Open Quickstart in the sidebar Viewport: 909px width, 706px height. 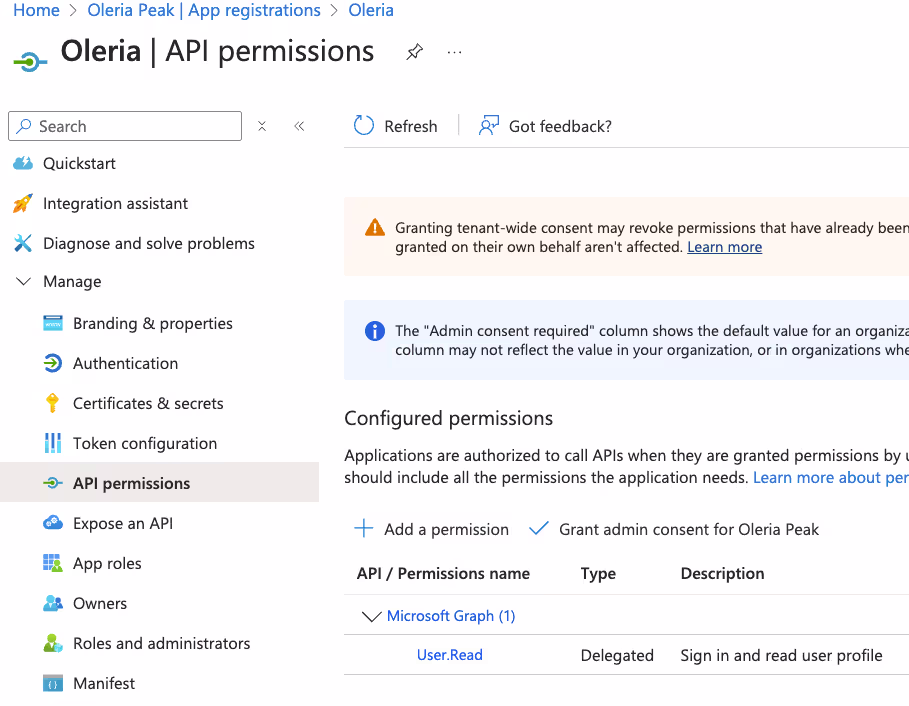[x=79, y=163]
